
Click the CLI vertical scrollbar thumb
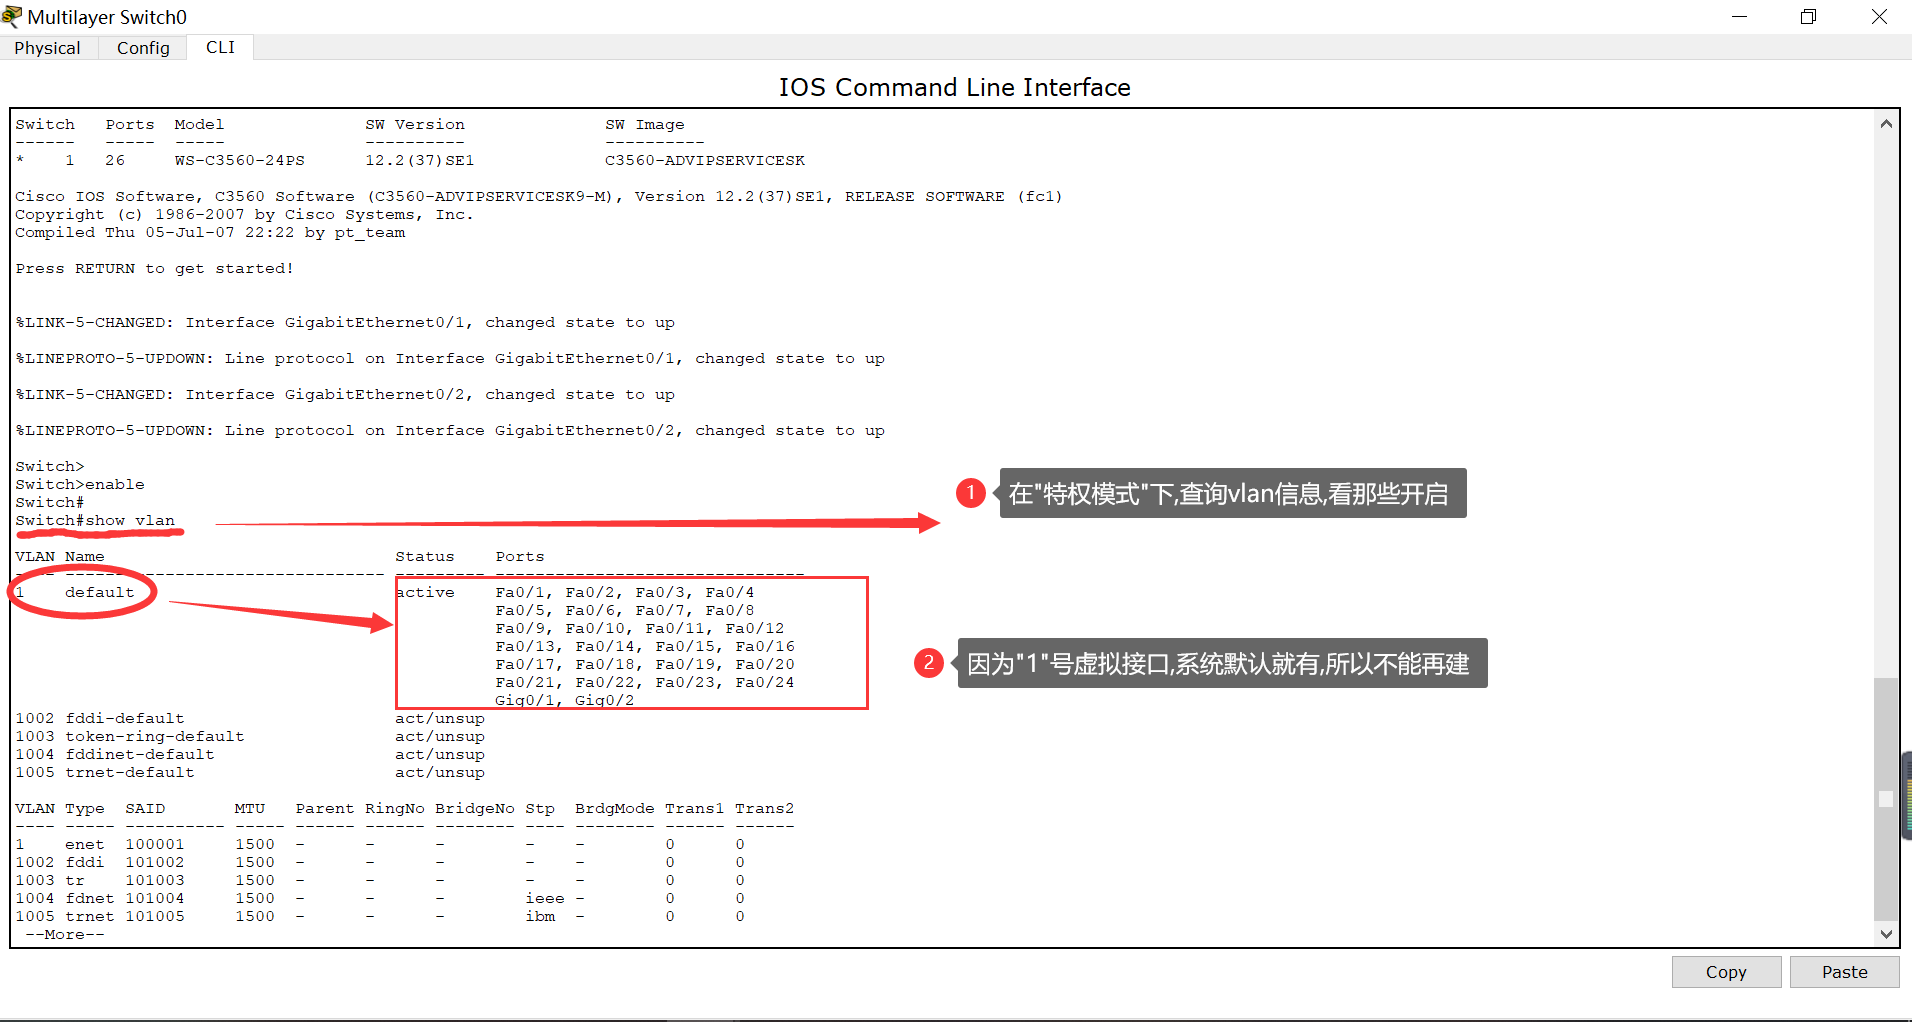pyautogui.click(x=1886, y=798)
